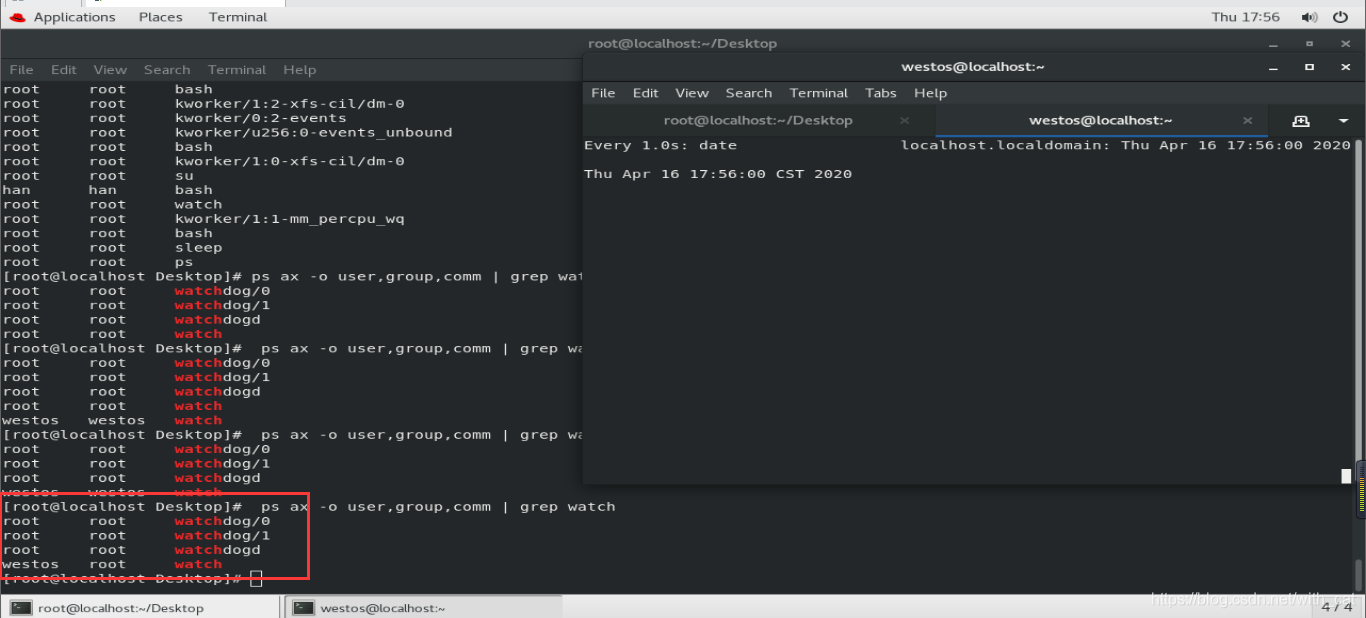Minimize the westos@localhost:~ window
The height and width of the screenshot is (618, 1366).
[x=1273, y=67]
